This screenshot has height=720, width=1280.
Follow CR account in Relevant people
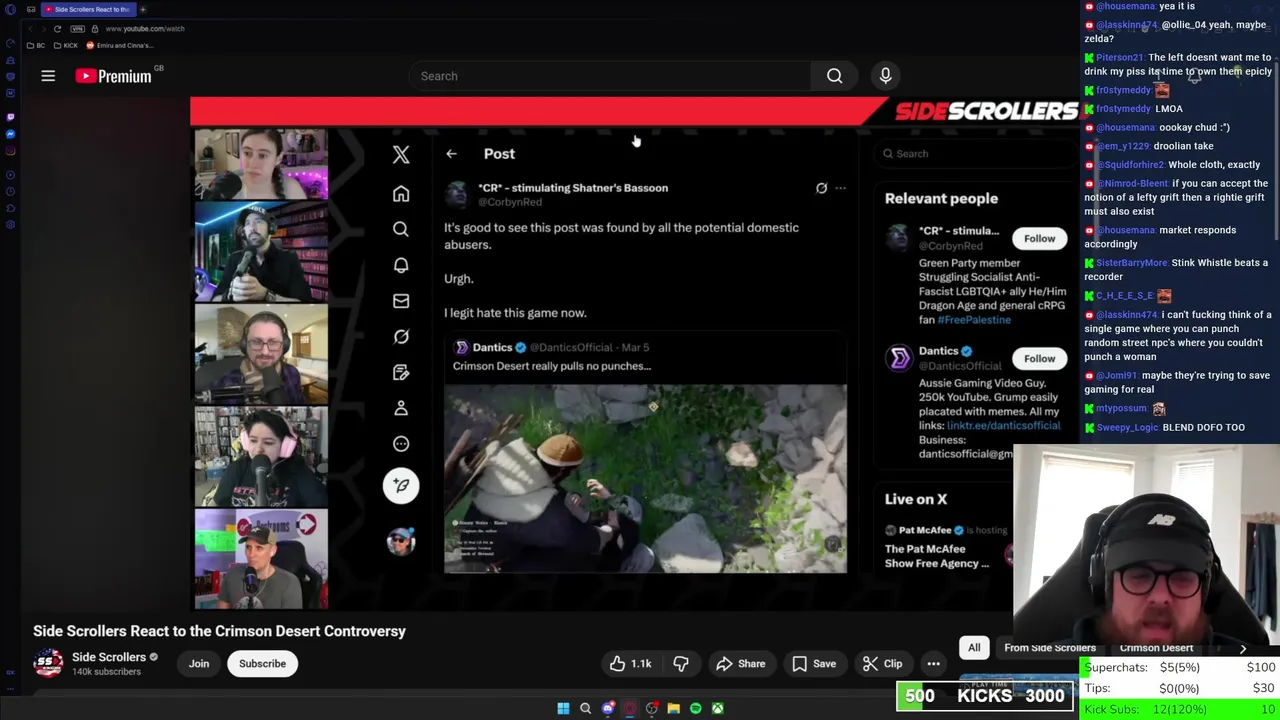pyautogui.click(x=1039, y=238)
